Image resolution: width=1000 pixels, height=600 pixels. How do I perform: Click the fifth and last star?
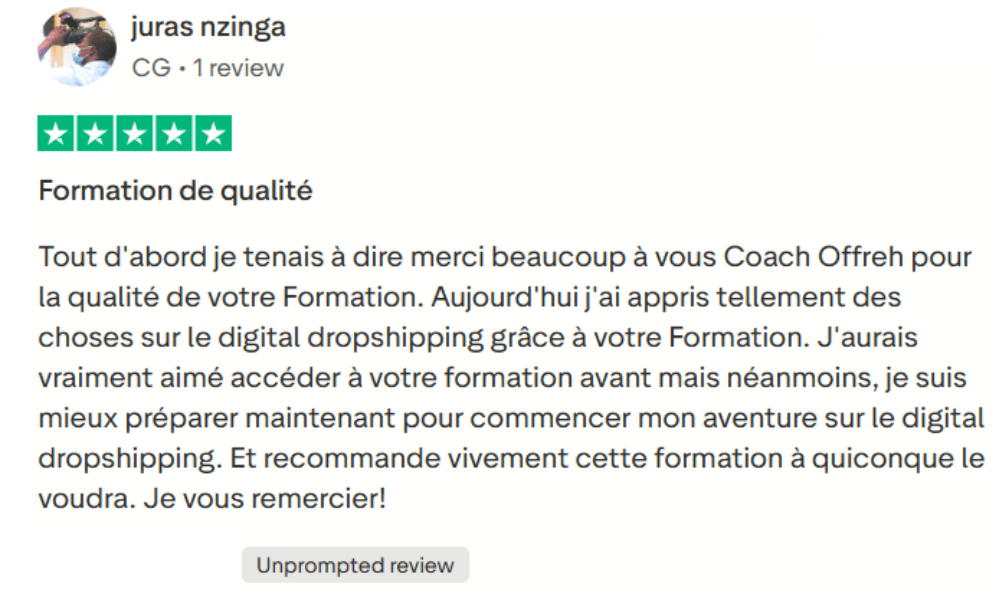212,134
